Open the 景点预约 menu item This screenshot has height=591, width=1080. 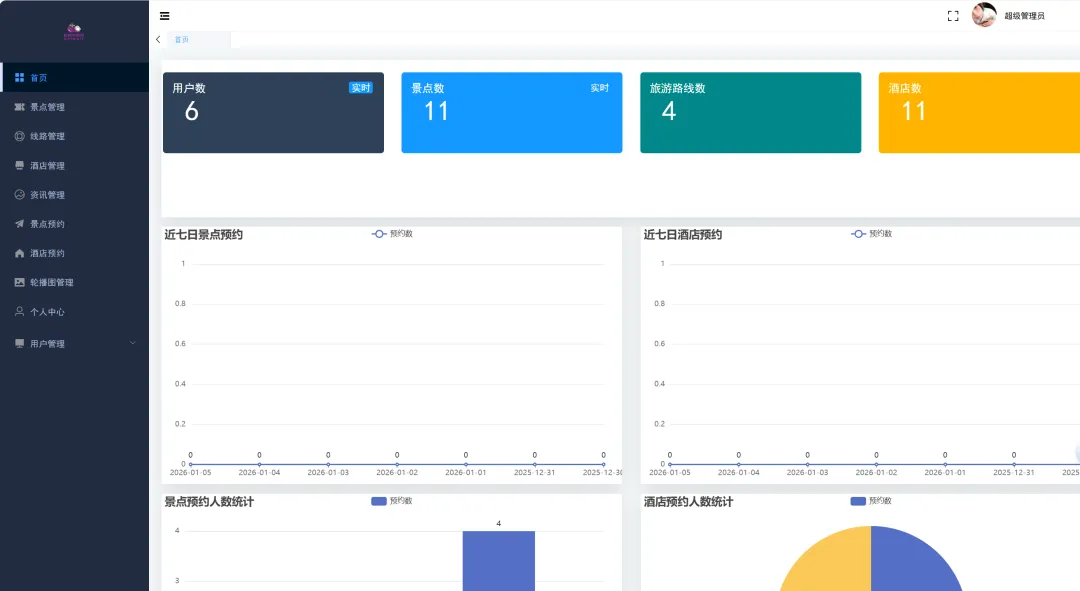[74, 224]
